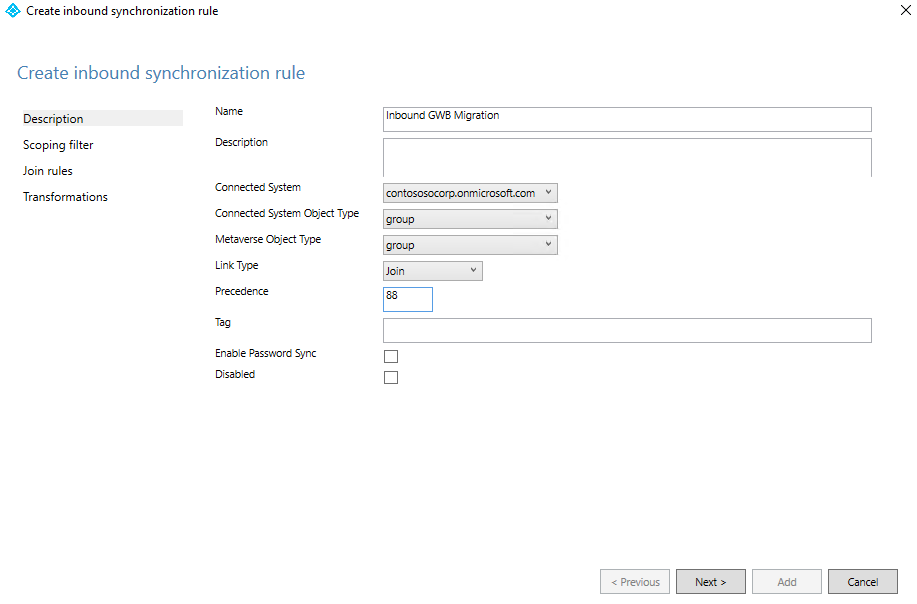Image resolution: width=917 pixels, height=604 pixels.
Task: Focus the Description text box
Action: tap(627, 158)
